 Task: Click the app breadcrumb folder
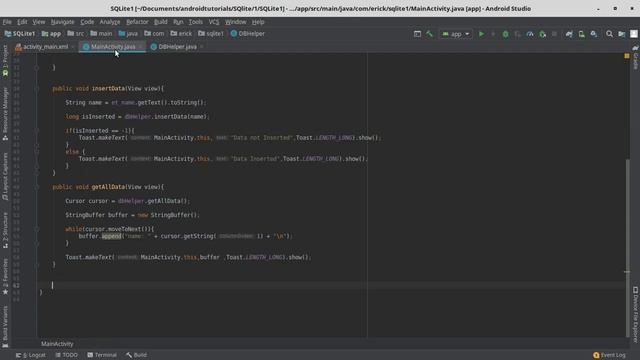point(51,34)
